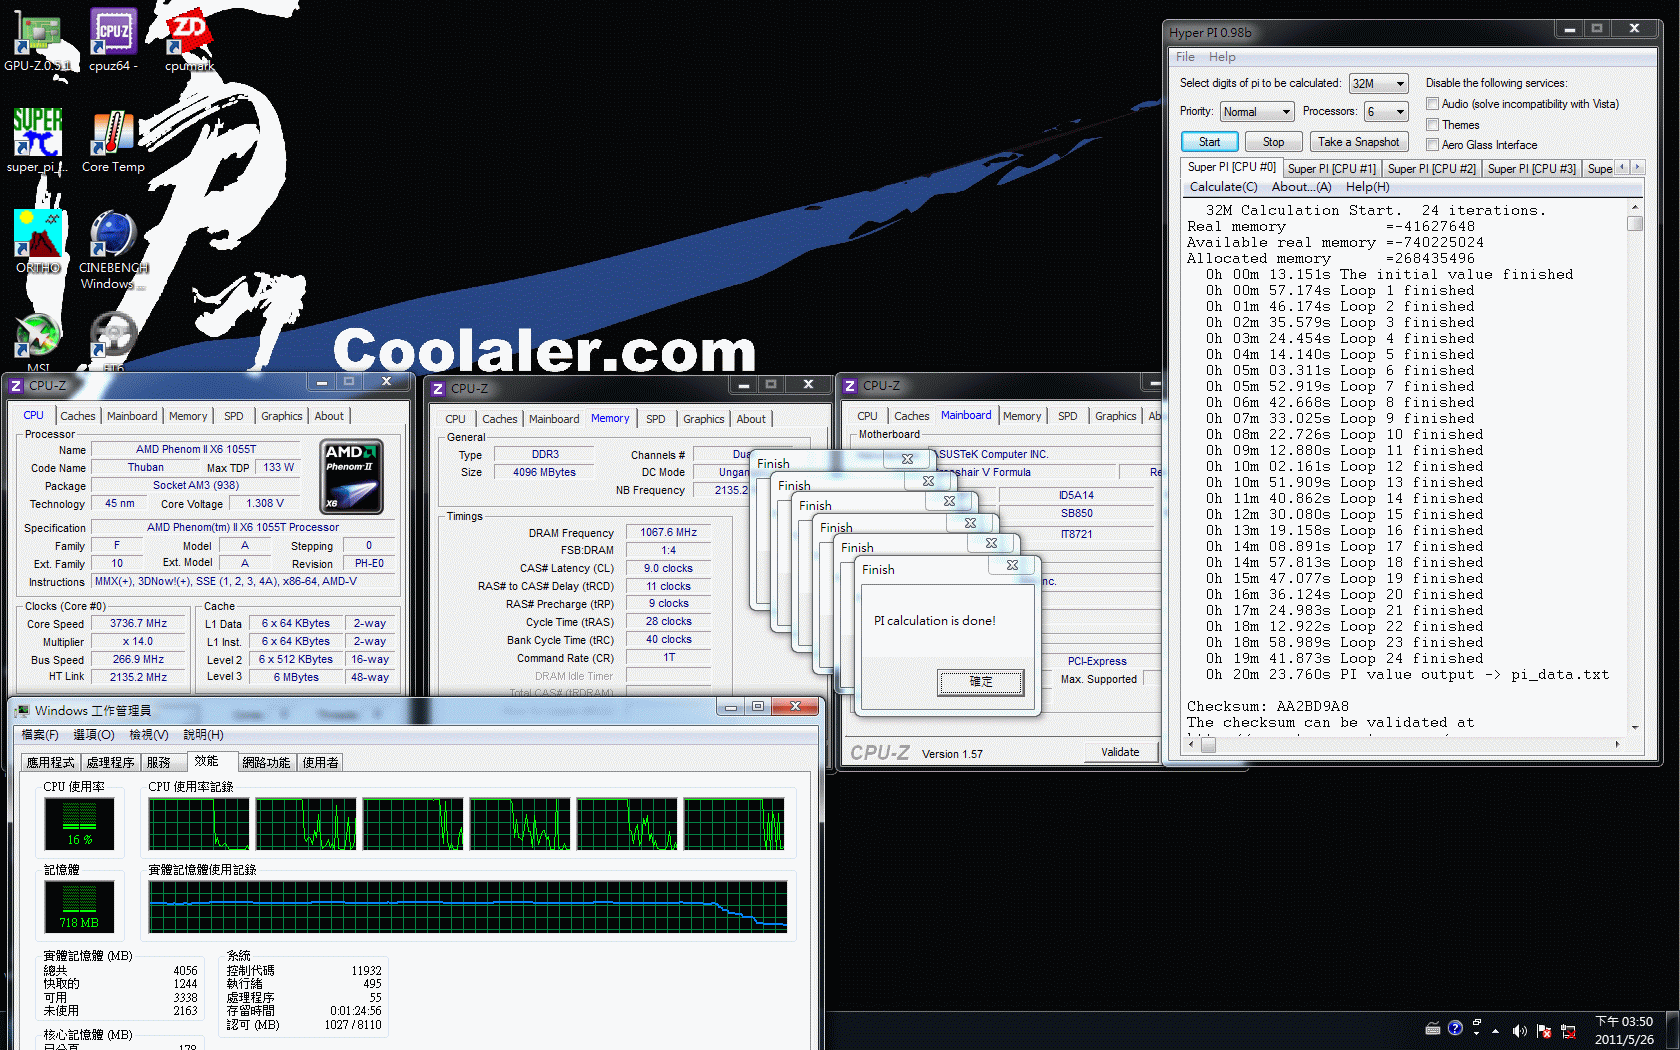Click Hyper PI horizontal scrollbar thumb
This screenshot has height=1050, width=1680.
coord(1208,744)
